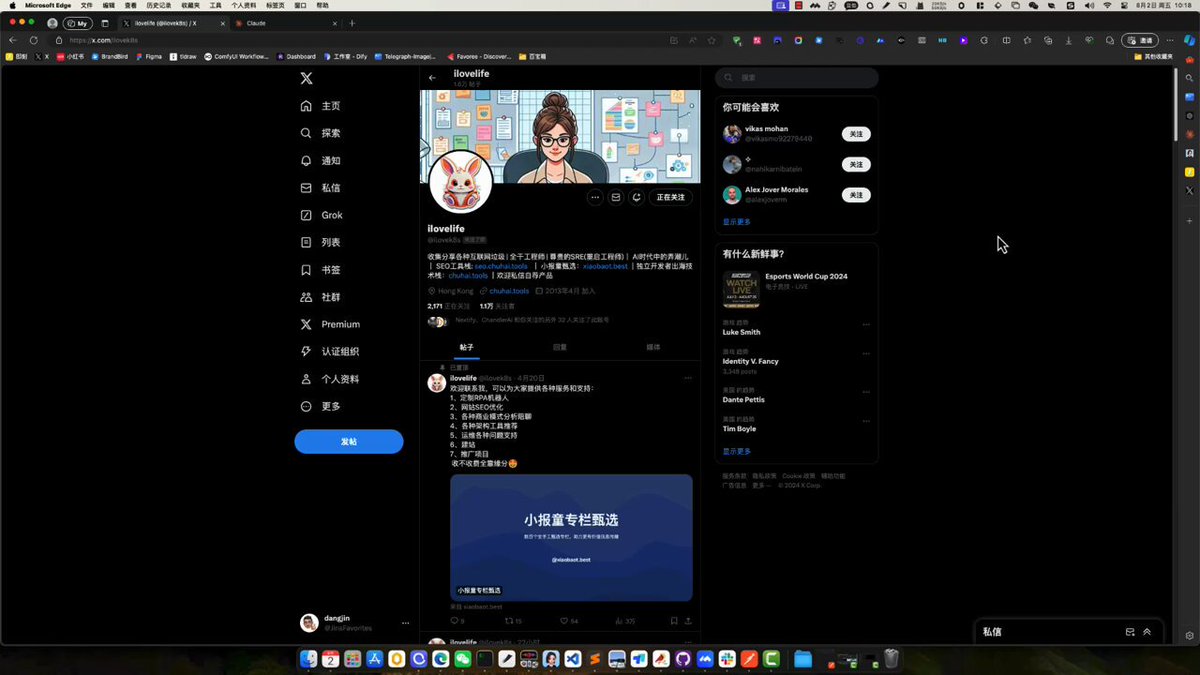The width and height of the screenshot is (1200, 675).
Task: Open seo.chuhai.tools link in bio
Action: pyautogui.click(x=502, y=266)
